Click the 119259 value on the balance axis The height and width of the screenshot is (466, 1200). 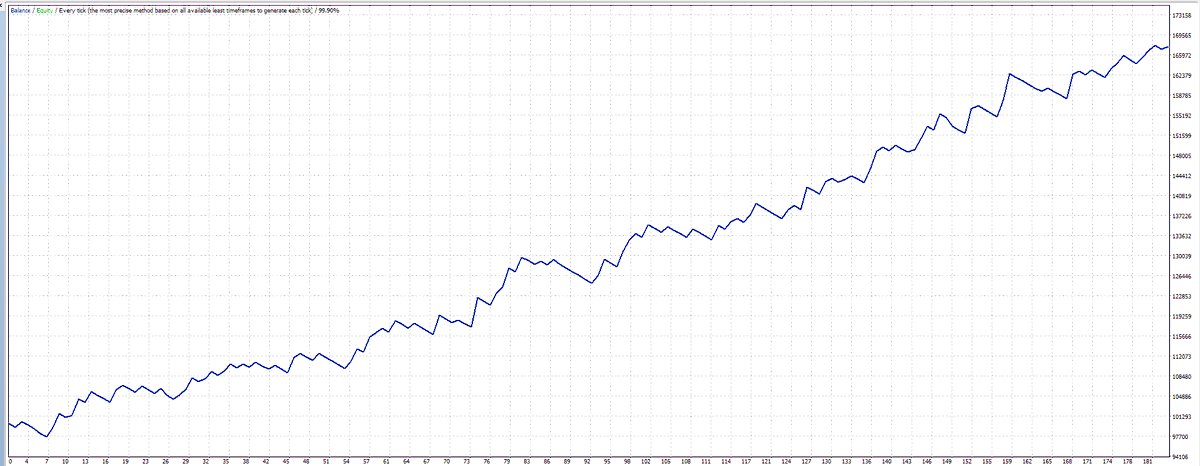point(1182,316)
